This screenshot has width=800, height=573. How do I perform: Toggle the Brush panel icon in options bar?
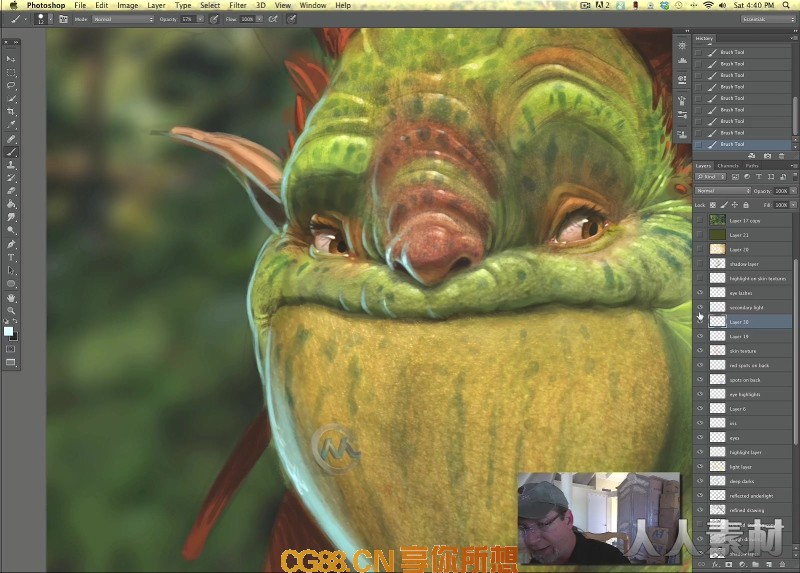click(x=63, y=19)
